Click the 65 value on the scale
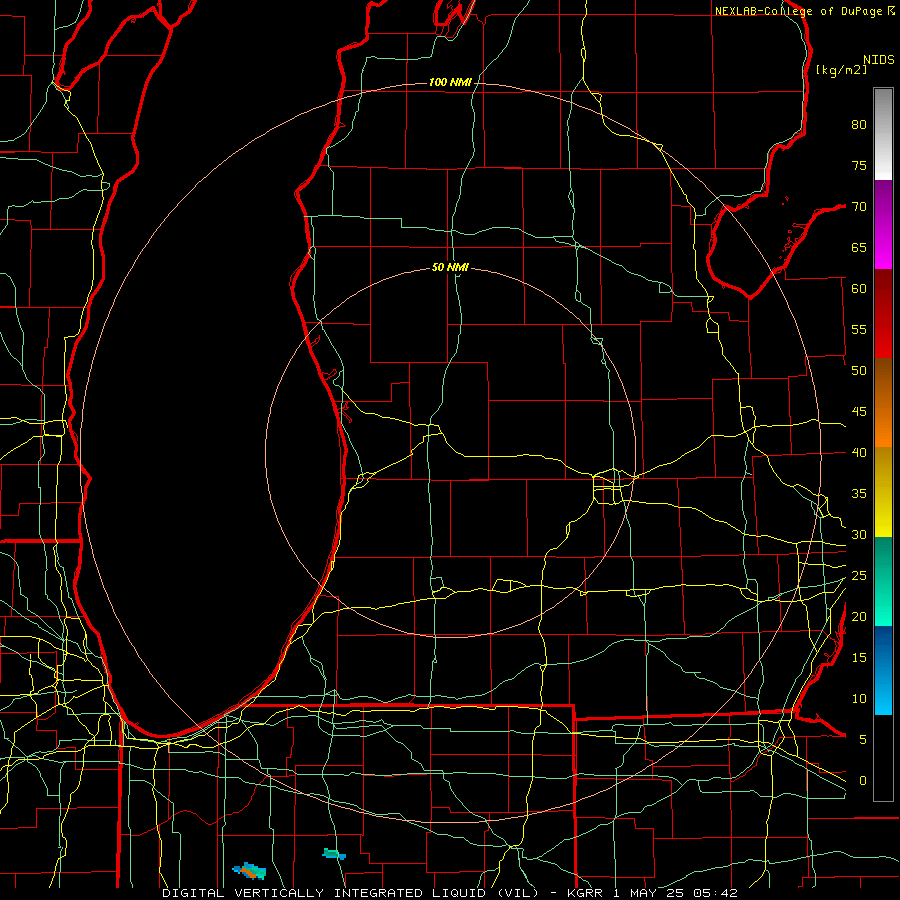900x900 pixels. click(859, 248)
